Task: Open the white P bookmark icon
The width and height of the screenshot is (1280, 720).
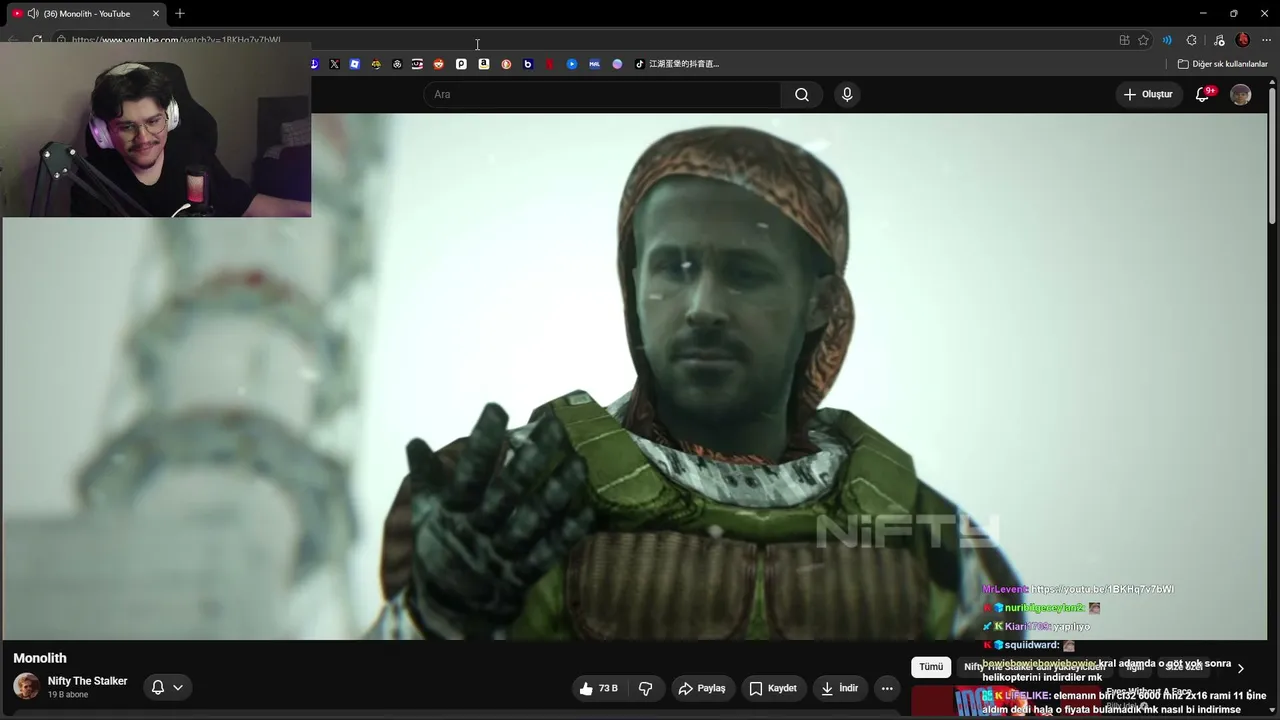Action: pyautogui.click(x=461, y=64)
